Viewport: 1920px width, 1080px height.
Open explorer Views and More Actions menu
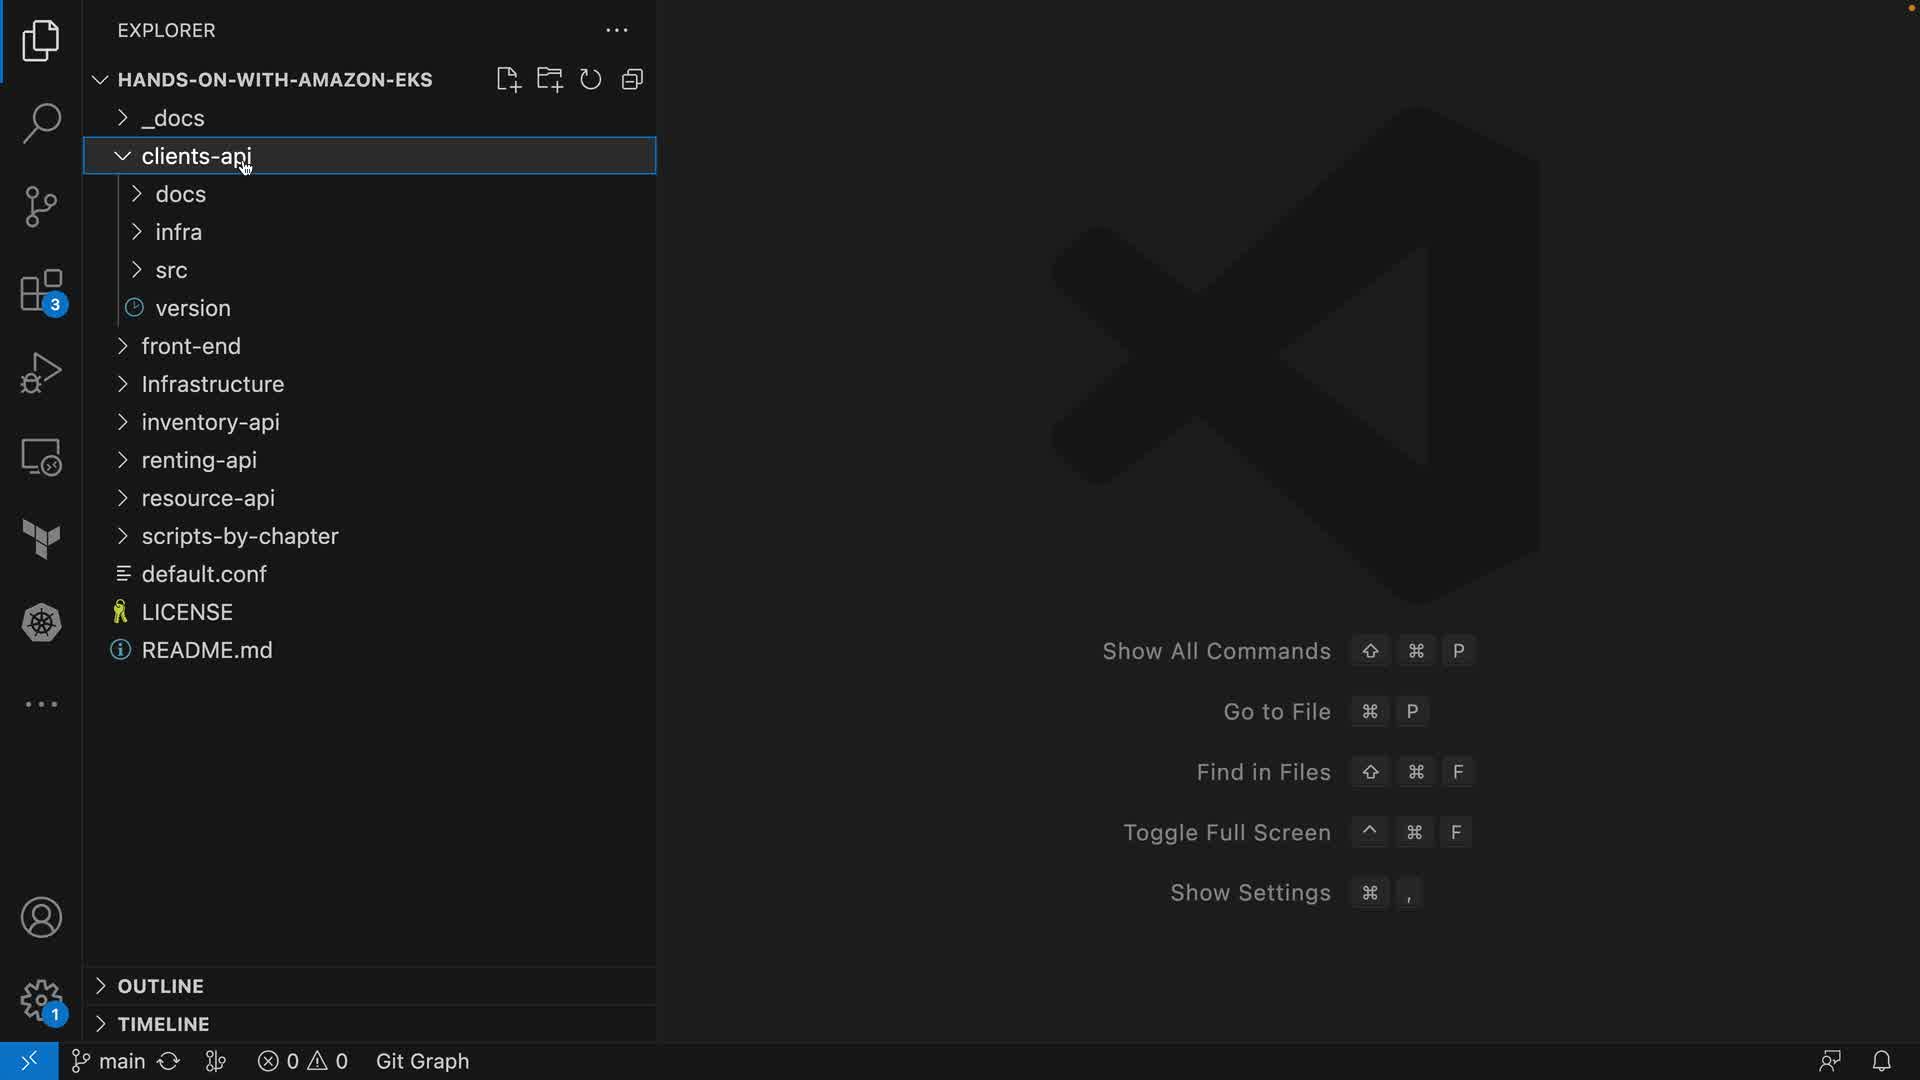(x=617, y=31)
